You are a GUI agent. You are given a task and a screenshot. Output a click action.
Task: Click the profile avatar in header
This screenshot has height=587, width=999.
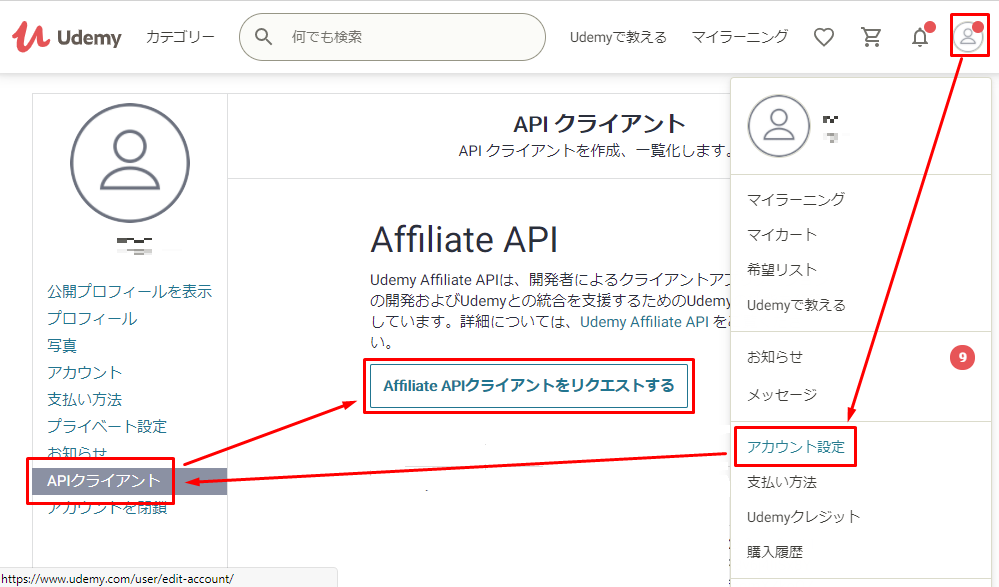pos(968,36)
